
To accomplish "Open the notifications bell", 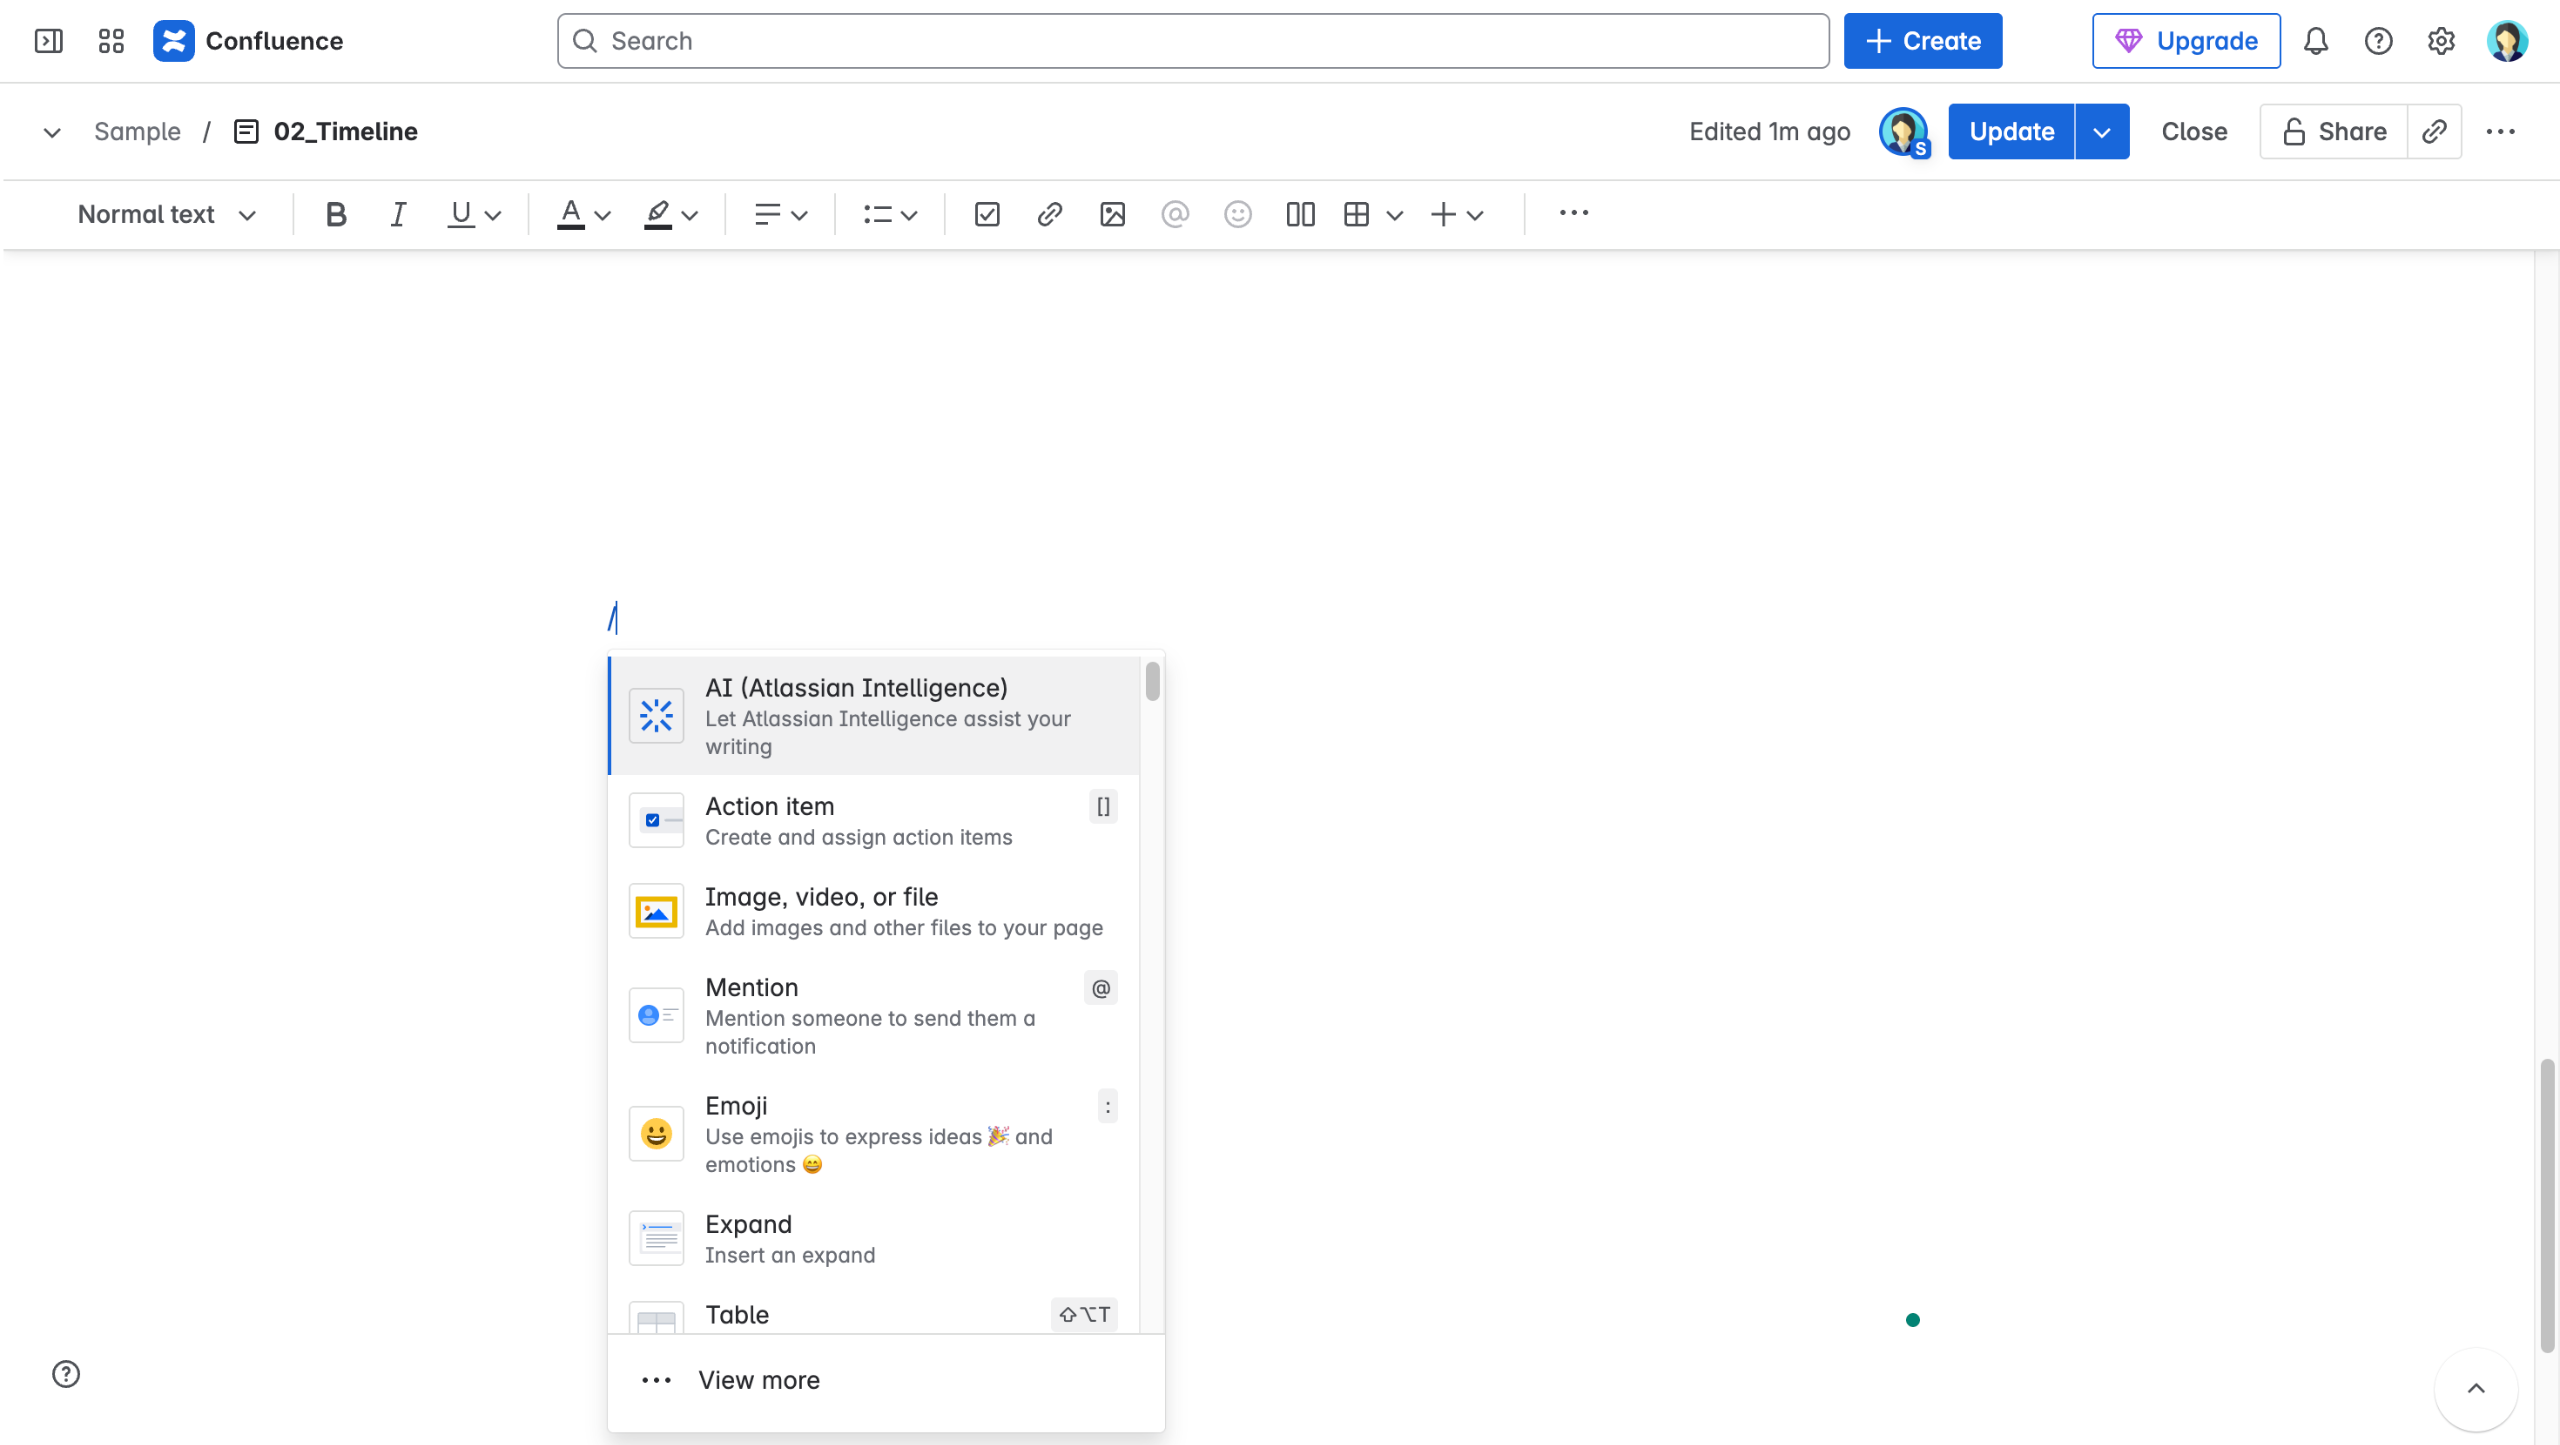I will (2316, 41).
